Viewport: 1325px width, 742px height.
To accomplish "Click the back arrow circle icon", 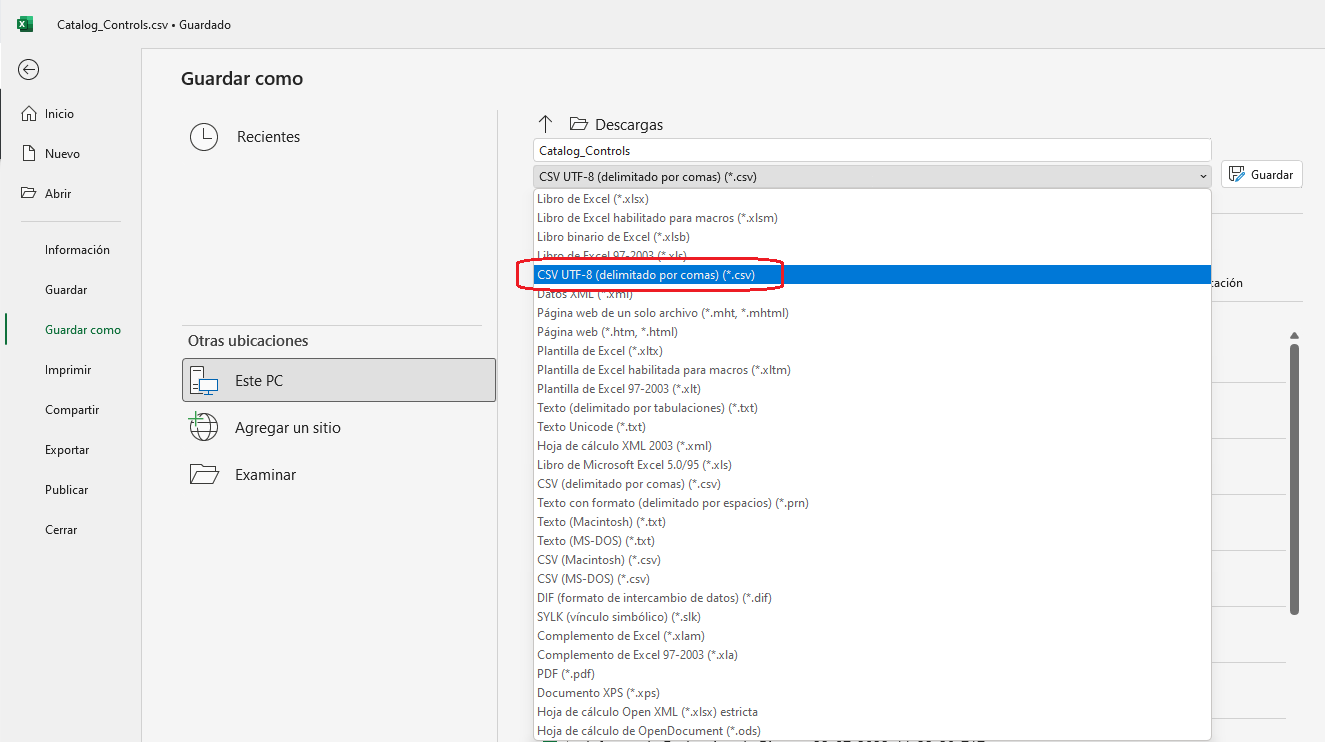I will click(29, 69).
